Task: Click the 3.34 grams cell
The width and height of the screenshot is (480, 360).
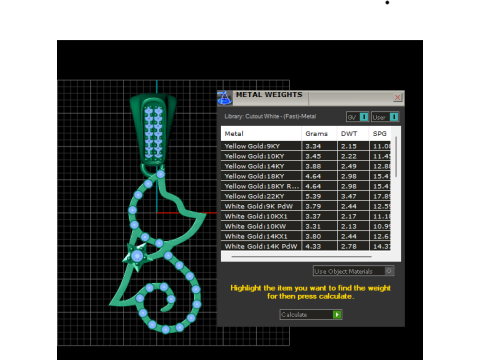Action: [319, 146]
